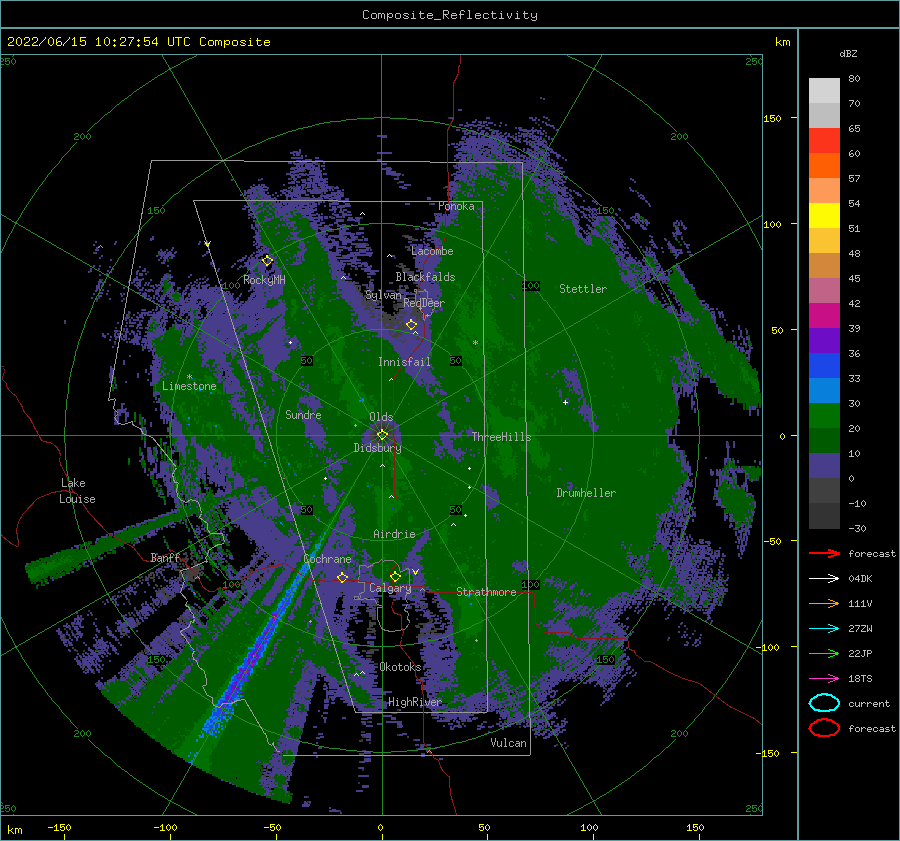Click the magenta 39-42 dBZ swatch

pyautogui.click(x=824, y=316)
